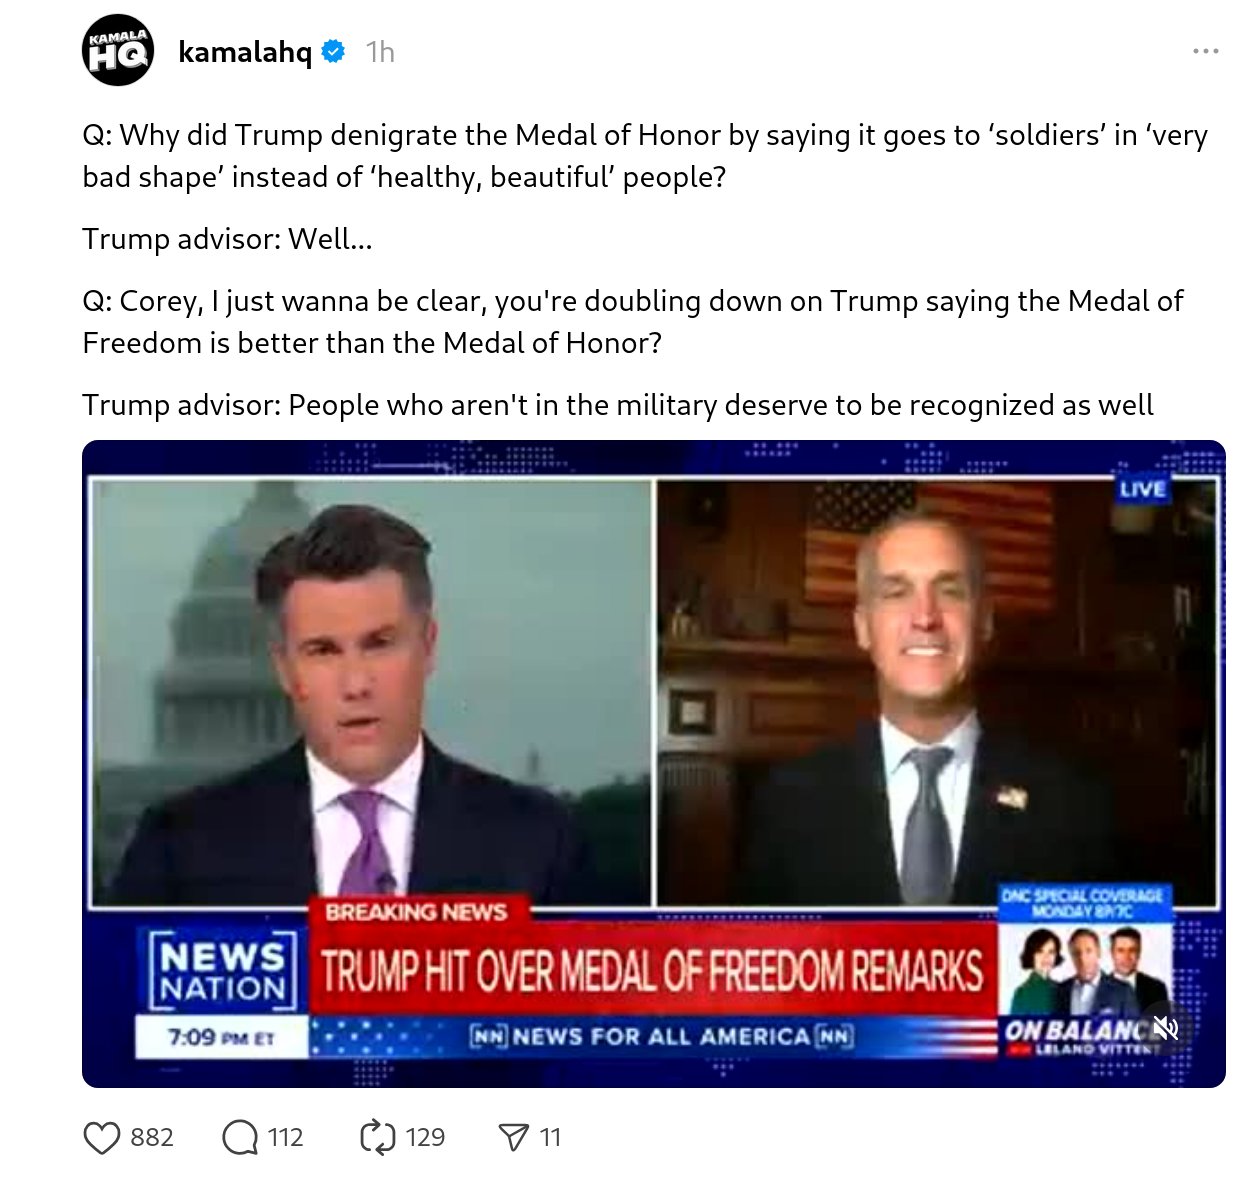View the 112 replies count
Screen dimensions: 1254x1186
tap(285, 1138)
